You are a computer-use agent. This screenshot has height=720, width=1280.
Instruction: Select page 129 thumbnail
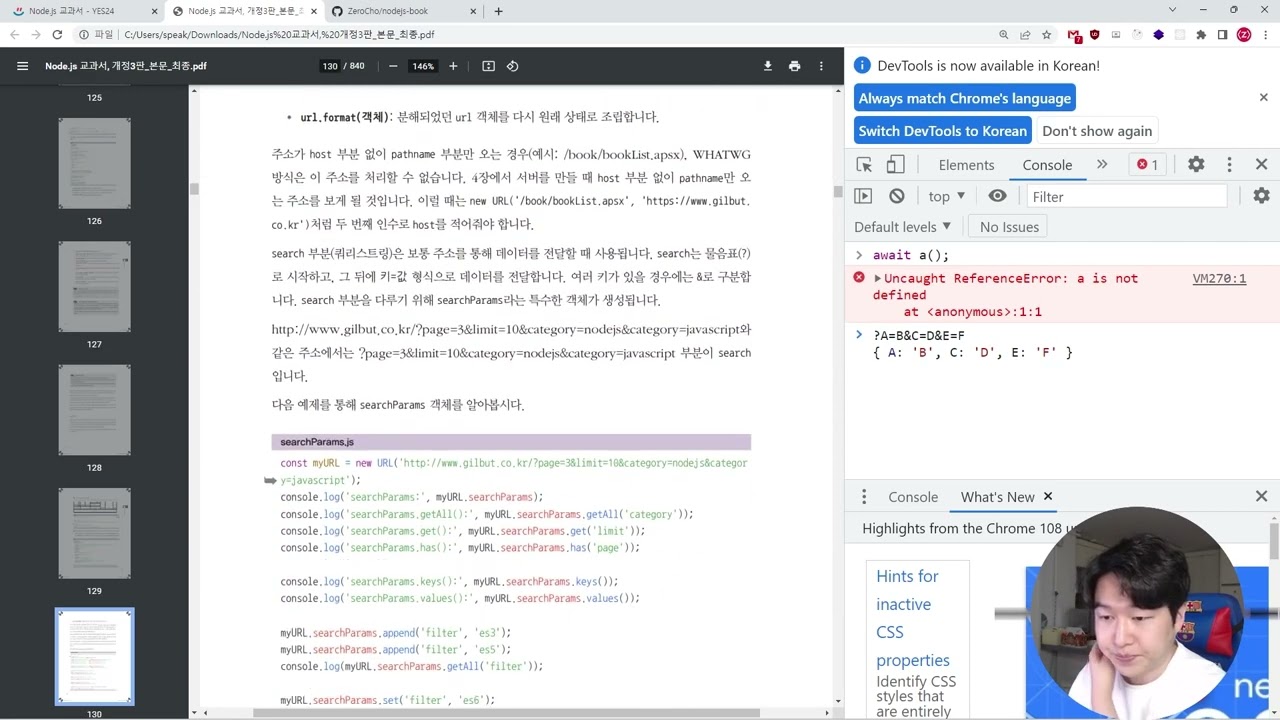coord(94,533)
